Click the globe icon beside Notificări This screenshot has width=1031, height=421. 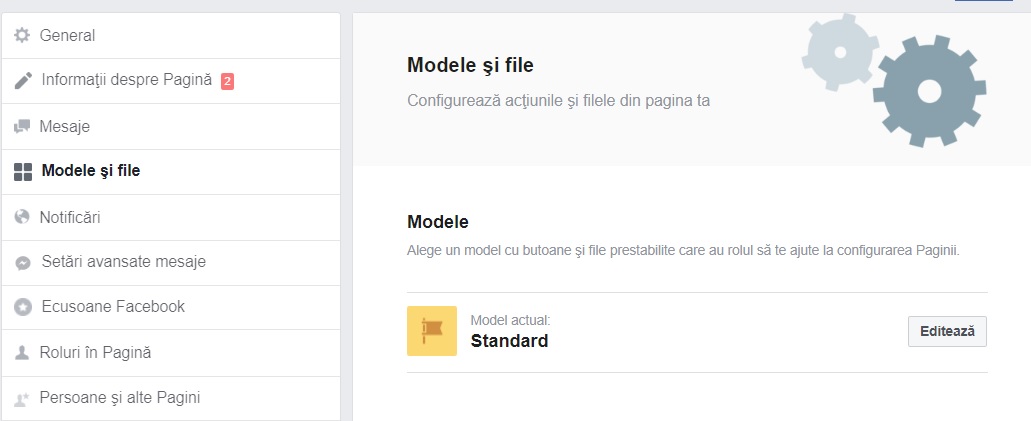[22, 217]
